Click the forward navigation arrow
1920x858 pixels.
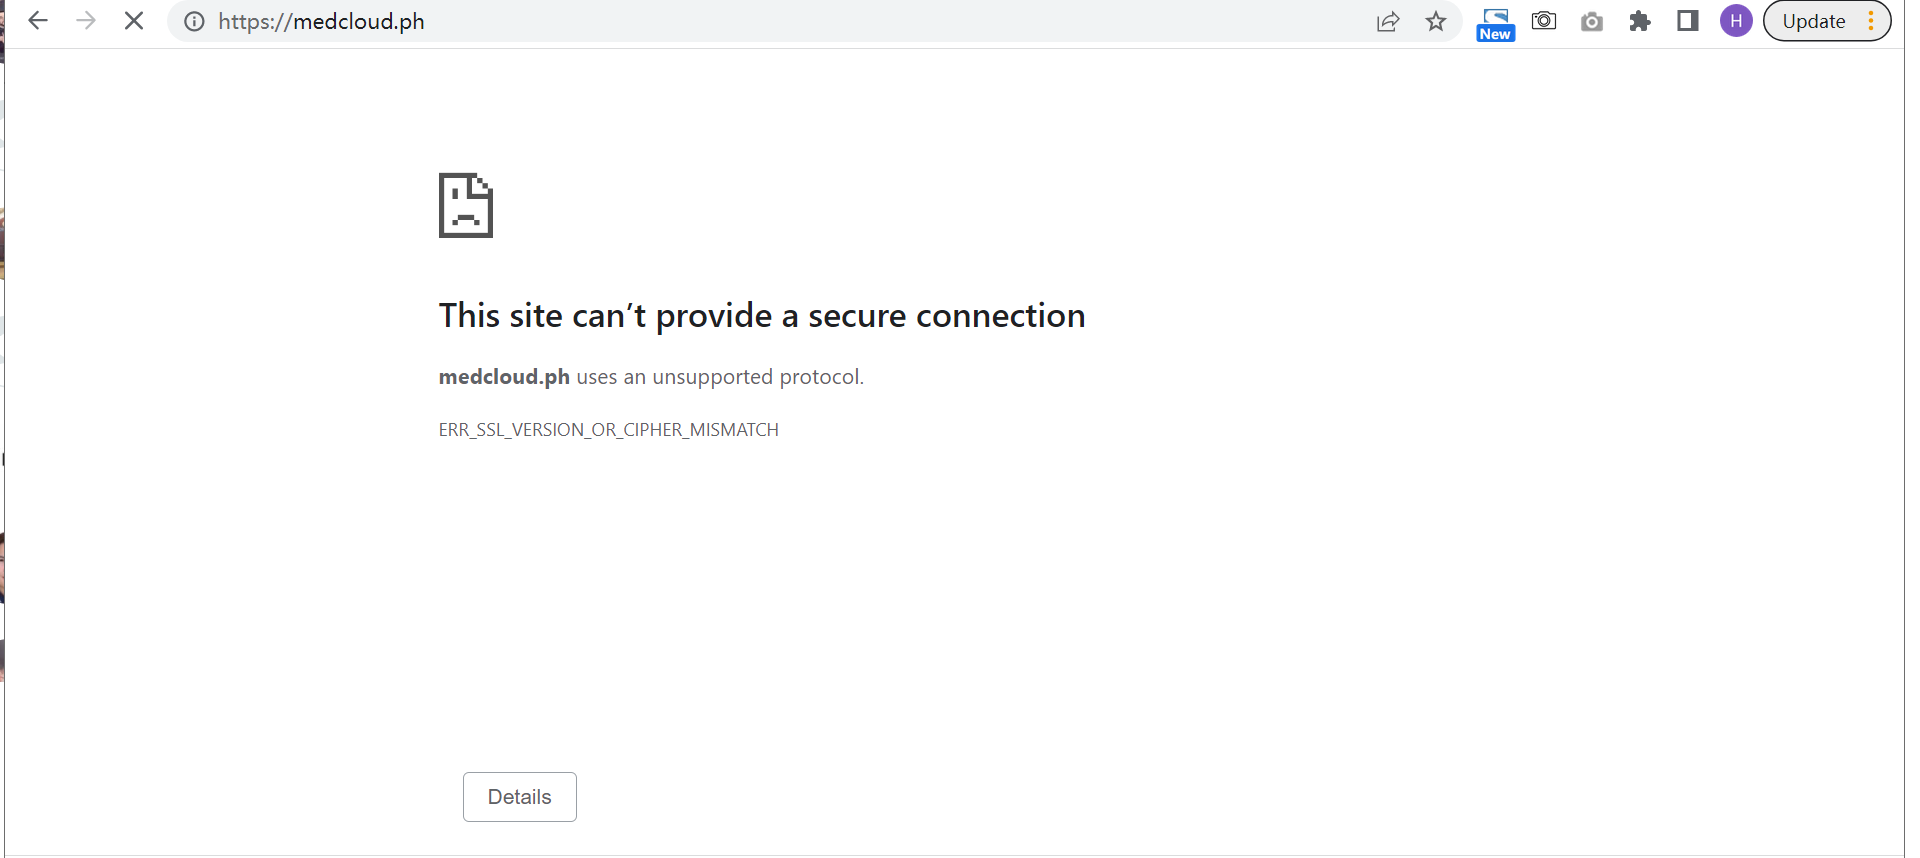(86, 21)
